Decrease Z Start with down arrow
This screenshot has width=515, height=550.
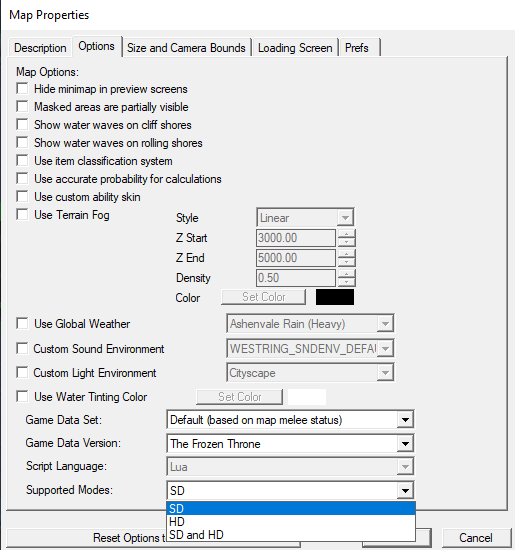tap(347, 242)
